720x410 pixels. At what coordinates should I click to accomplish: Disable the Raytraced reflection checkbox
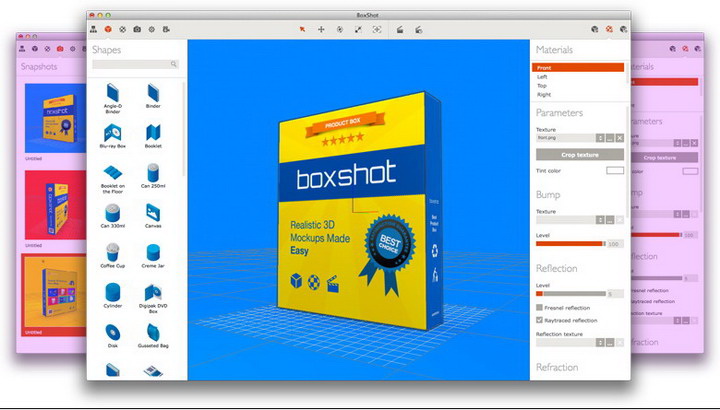pyautogui.click(x=540, y=320)
